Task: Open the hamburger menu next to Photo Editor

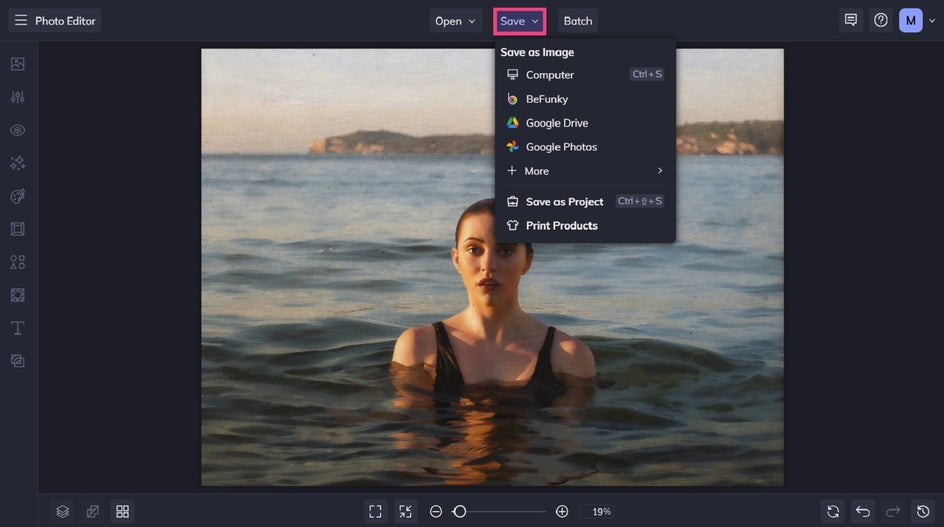Action: (x=20, y=20)
